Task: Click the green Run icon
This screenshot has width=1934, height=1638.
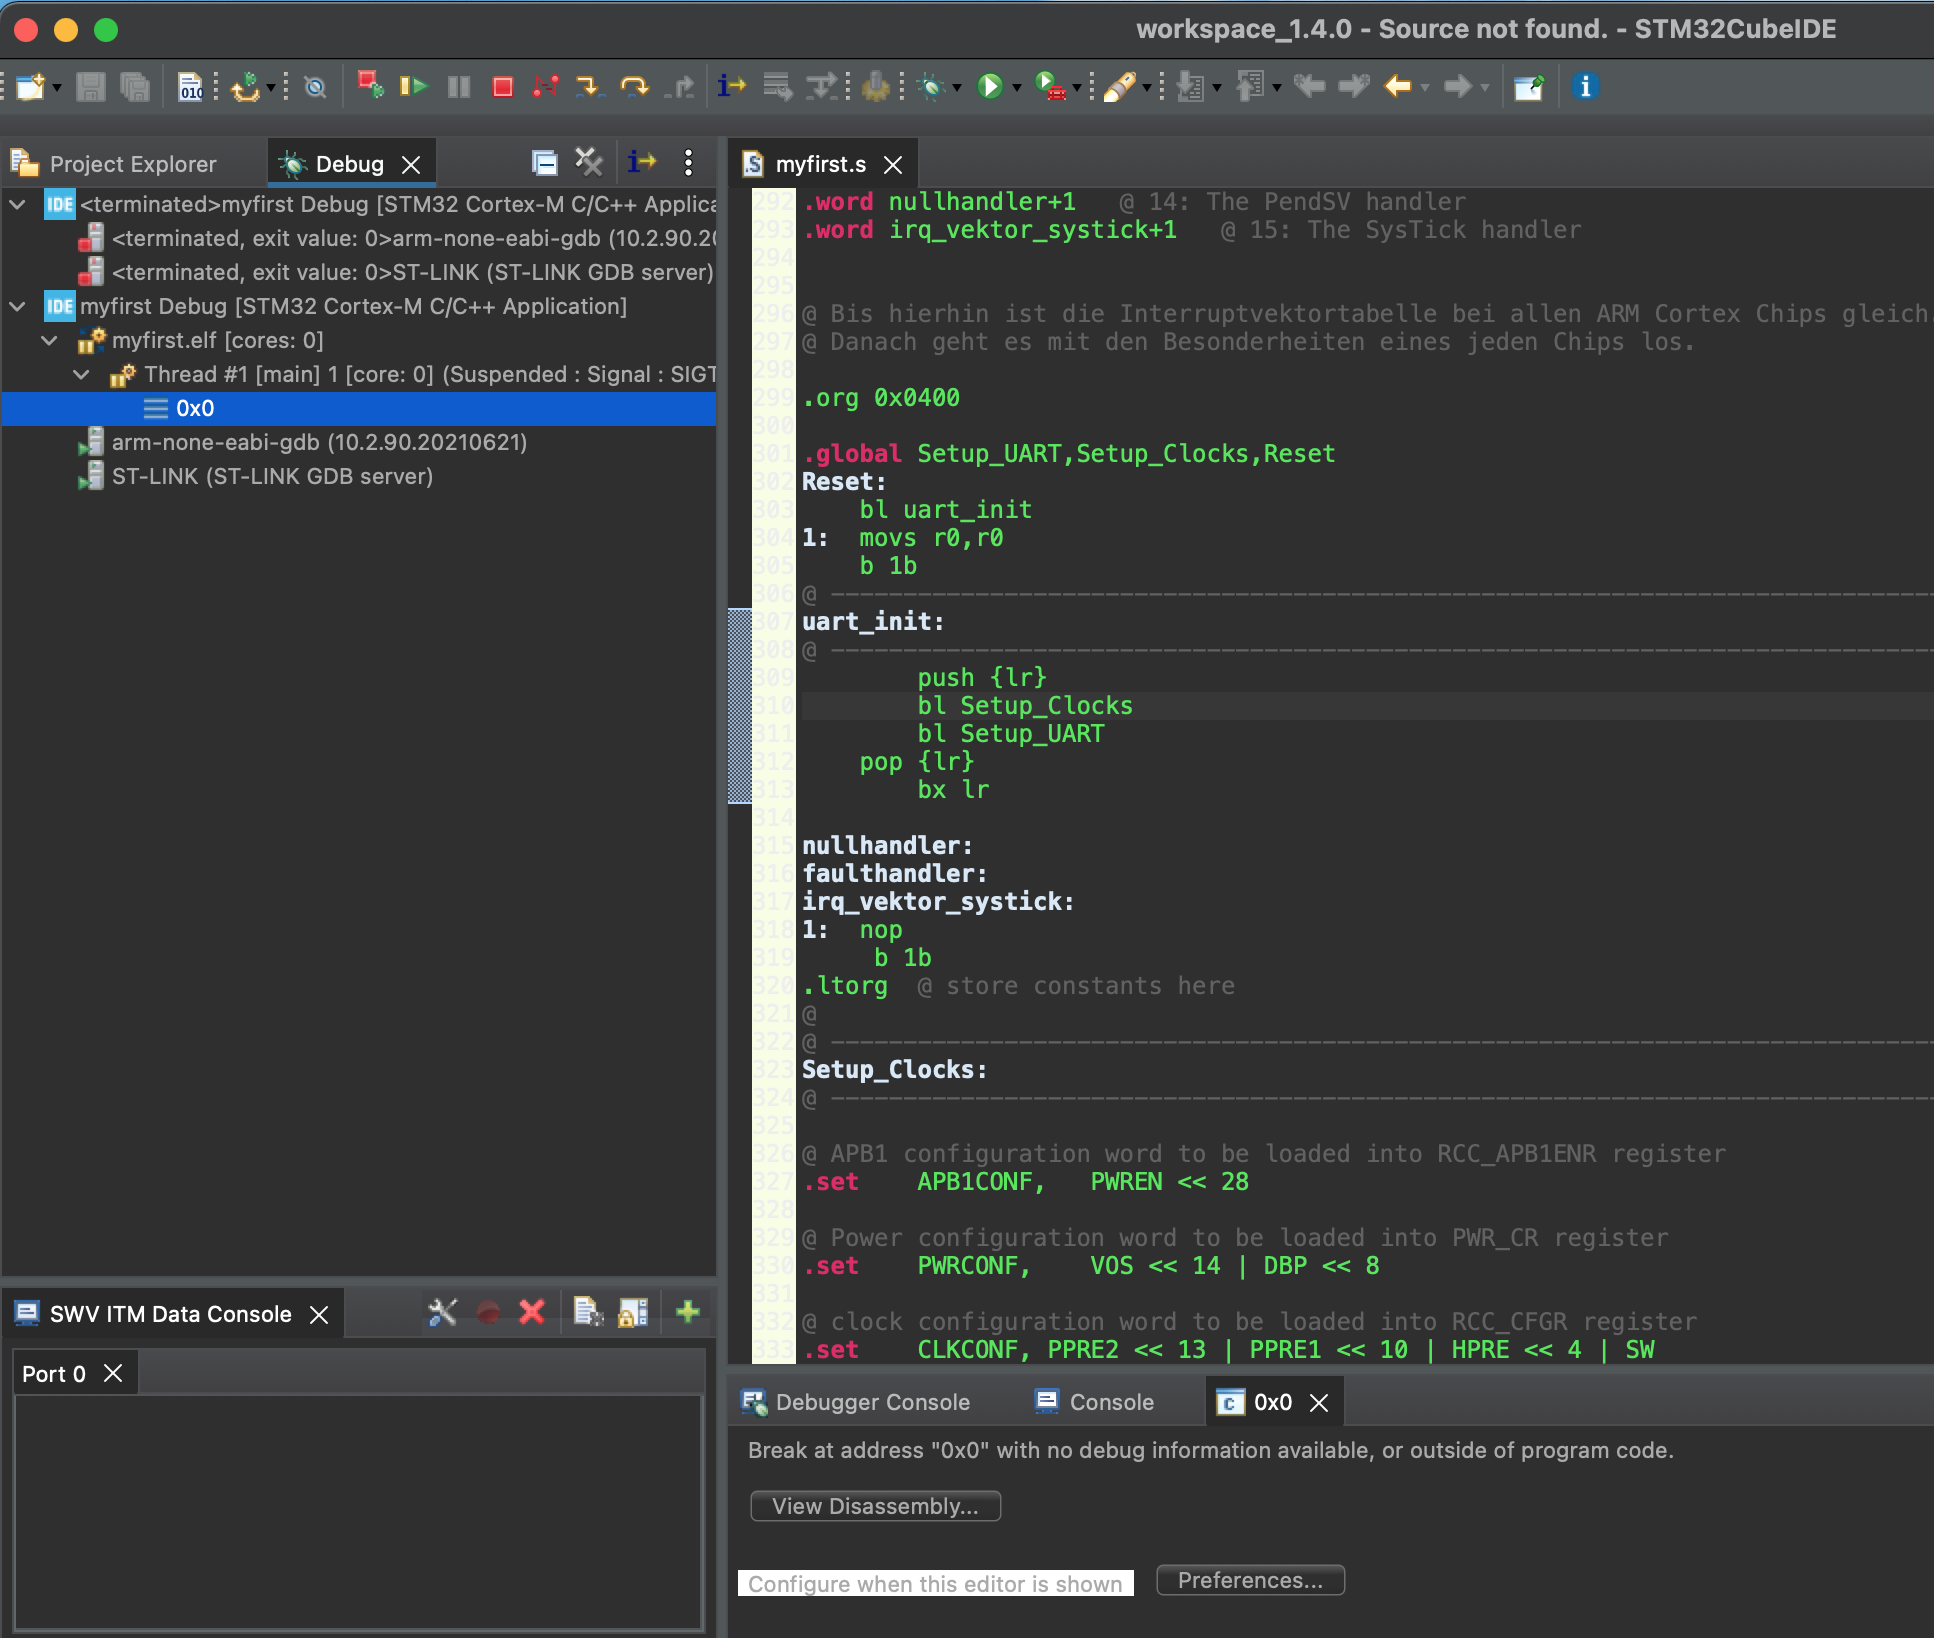Action: click(x=990, y=87)
